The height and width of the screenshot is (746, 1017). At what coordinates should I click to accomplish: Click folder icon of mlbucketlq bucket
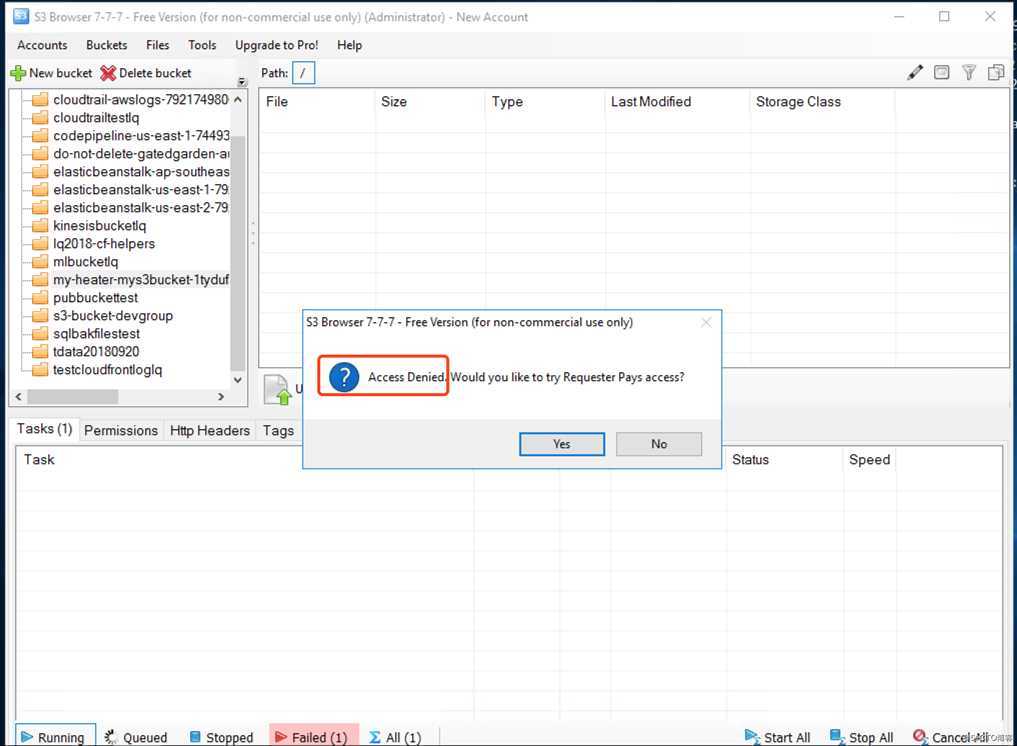click(x=40, y=261)
